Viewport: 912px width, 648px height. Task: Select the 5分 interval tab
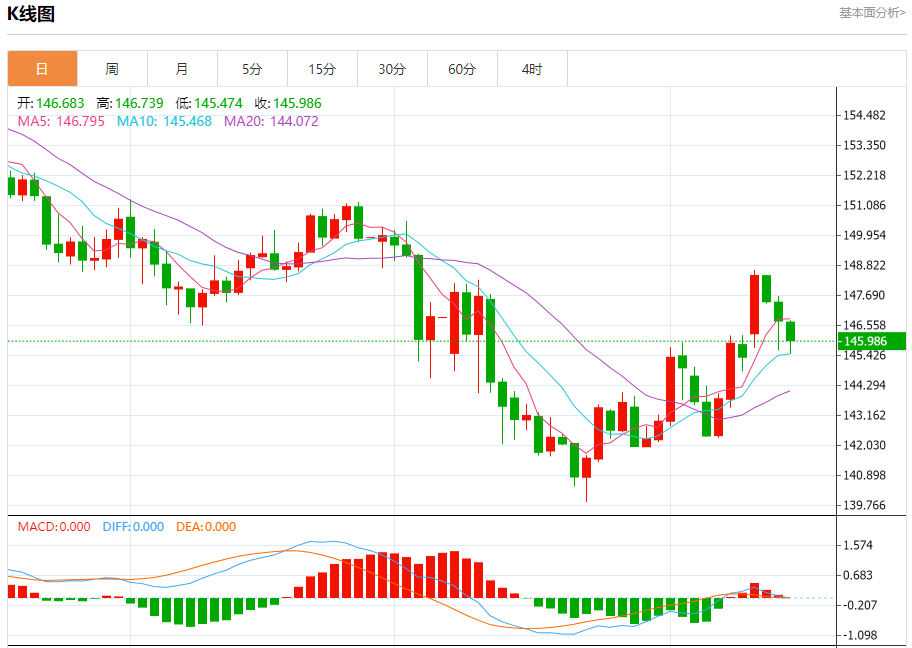[x=252, y=69]
